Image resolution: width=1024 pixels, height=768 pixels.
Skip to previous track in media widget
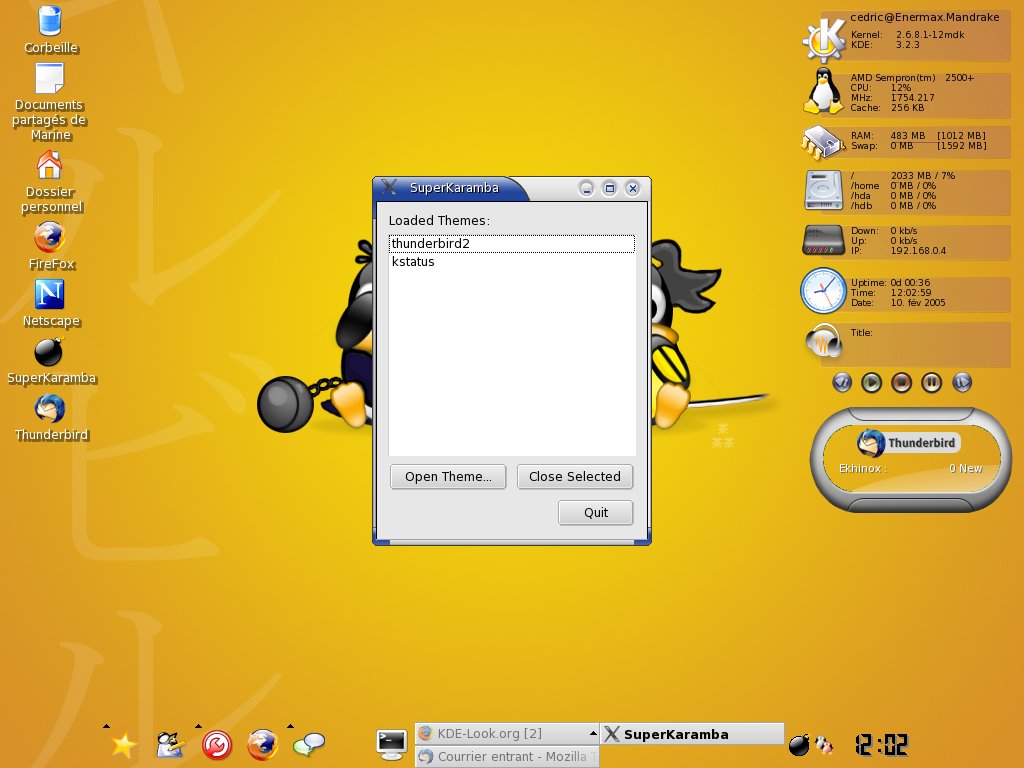pyautogui.click(x=842, y=382)
